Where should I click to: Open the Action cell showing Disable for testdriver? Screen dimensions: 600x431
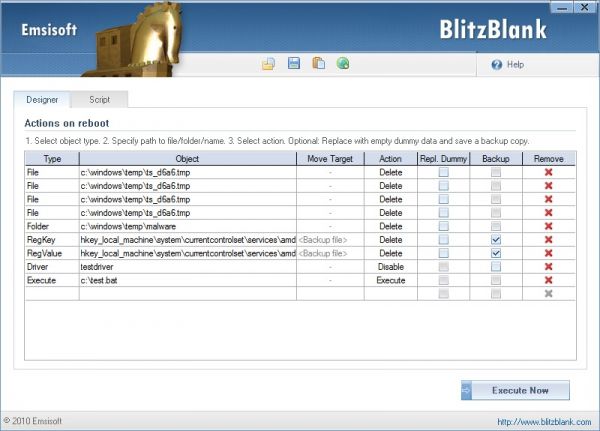[x=391, y=267]
